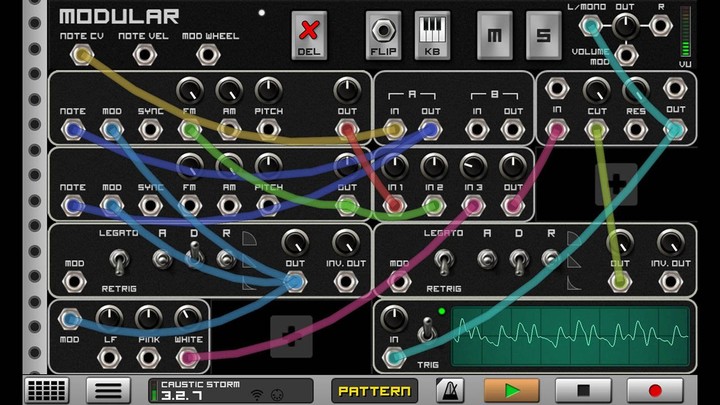Click CAUSTIC STORM 3.2.7 song display
The width and height of the screenshot is (720, 405).
(x=231, y=391)
